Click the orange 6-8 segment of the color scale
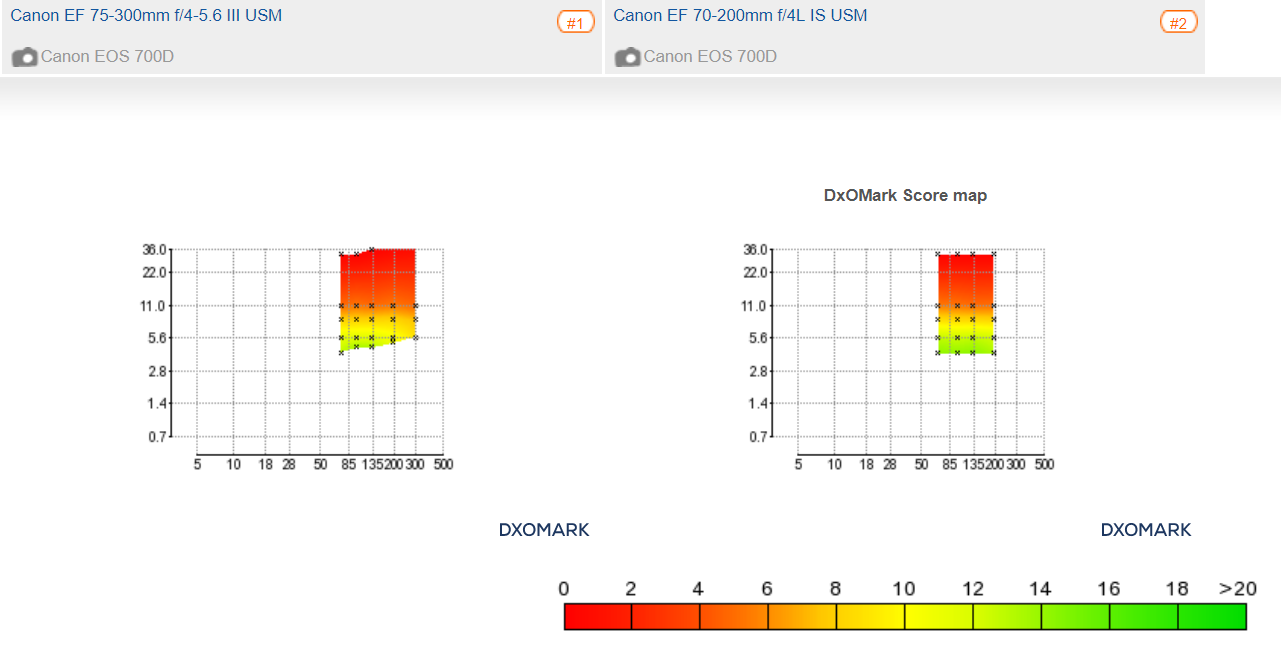 [x=802, y=617]
